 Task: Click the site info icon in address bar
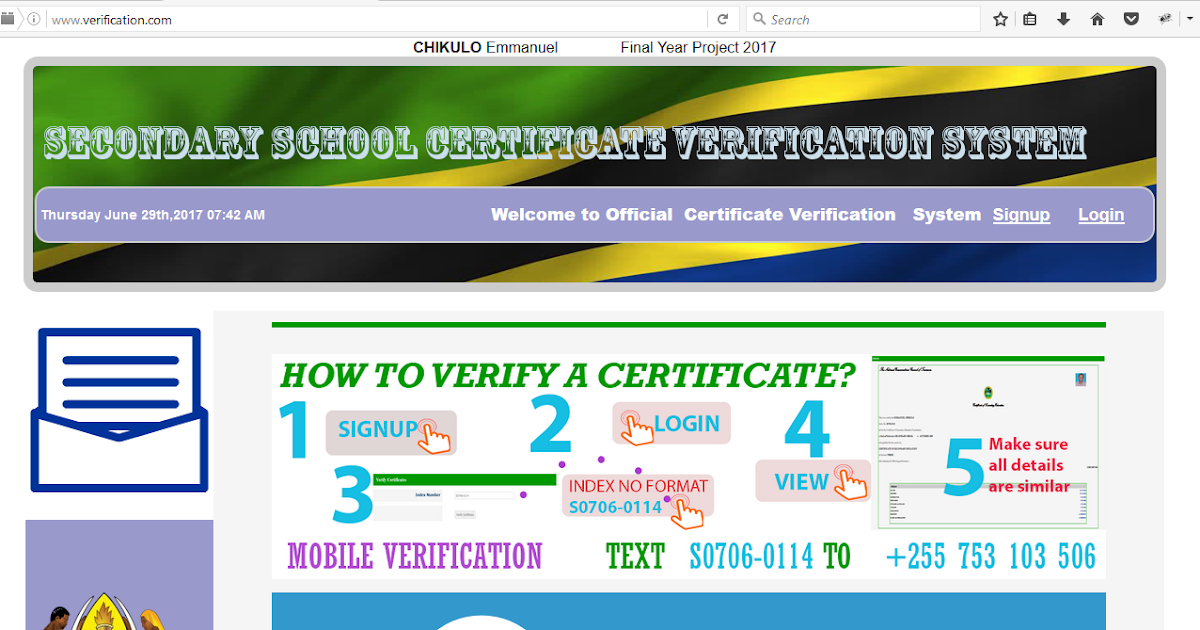(34, 19)
